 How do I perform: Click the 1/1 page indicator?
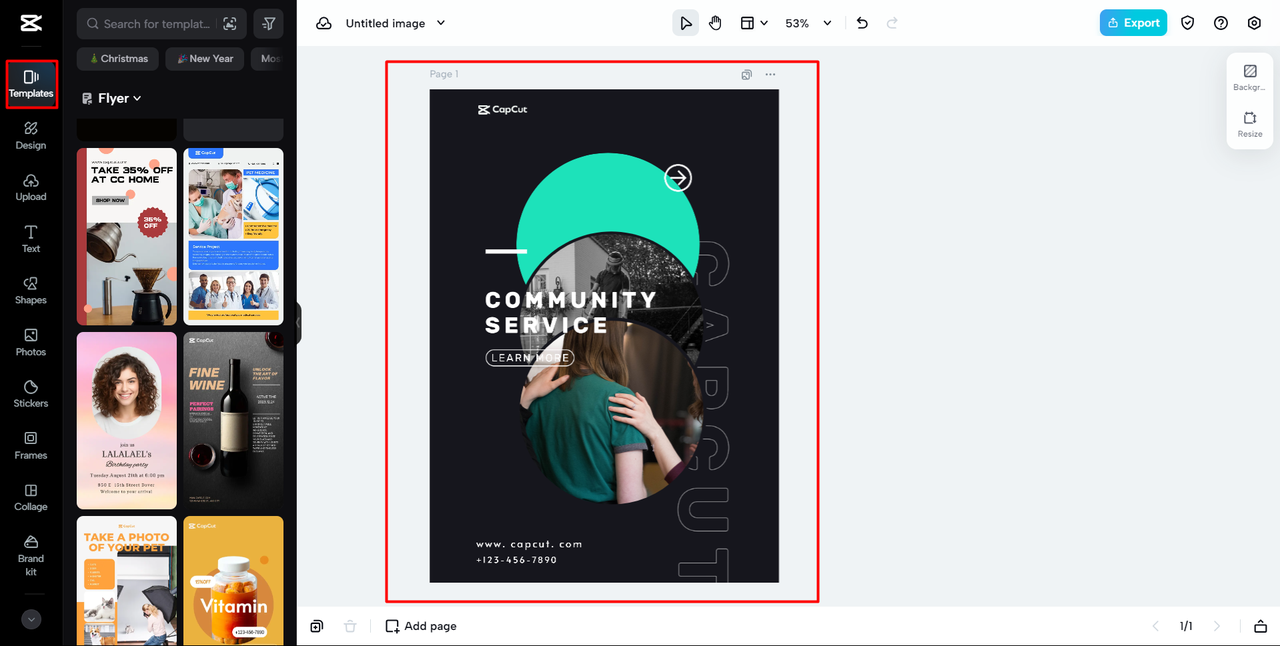(1186, 626)
